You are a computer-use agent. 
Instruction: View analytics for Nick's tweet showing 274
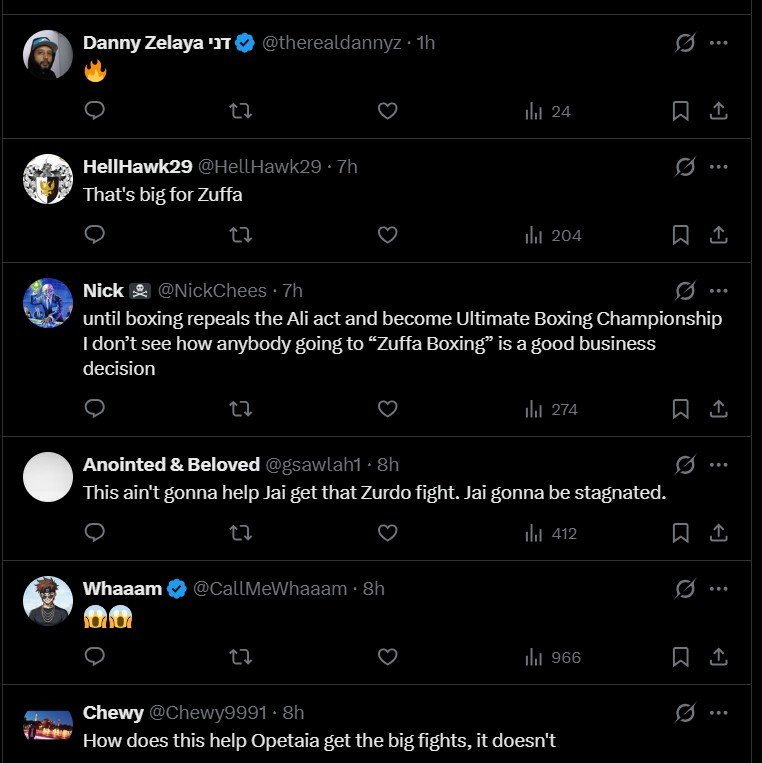coord(551,409)
